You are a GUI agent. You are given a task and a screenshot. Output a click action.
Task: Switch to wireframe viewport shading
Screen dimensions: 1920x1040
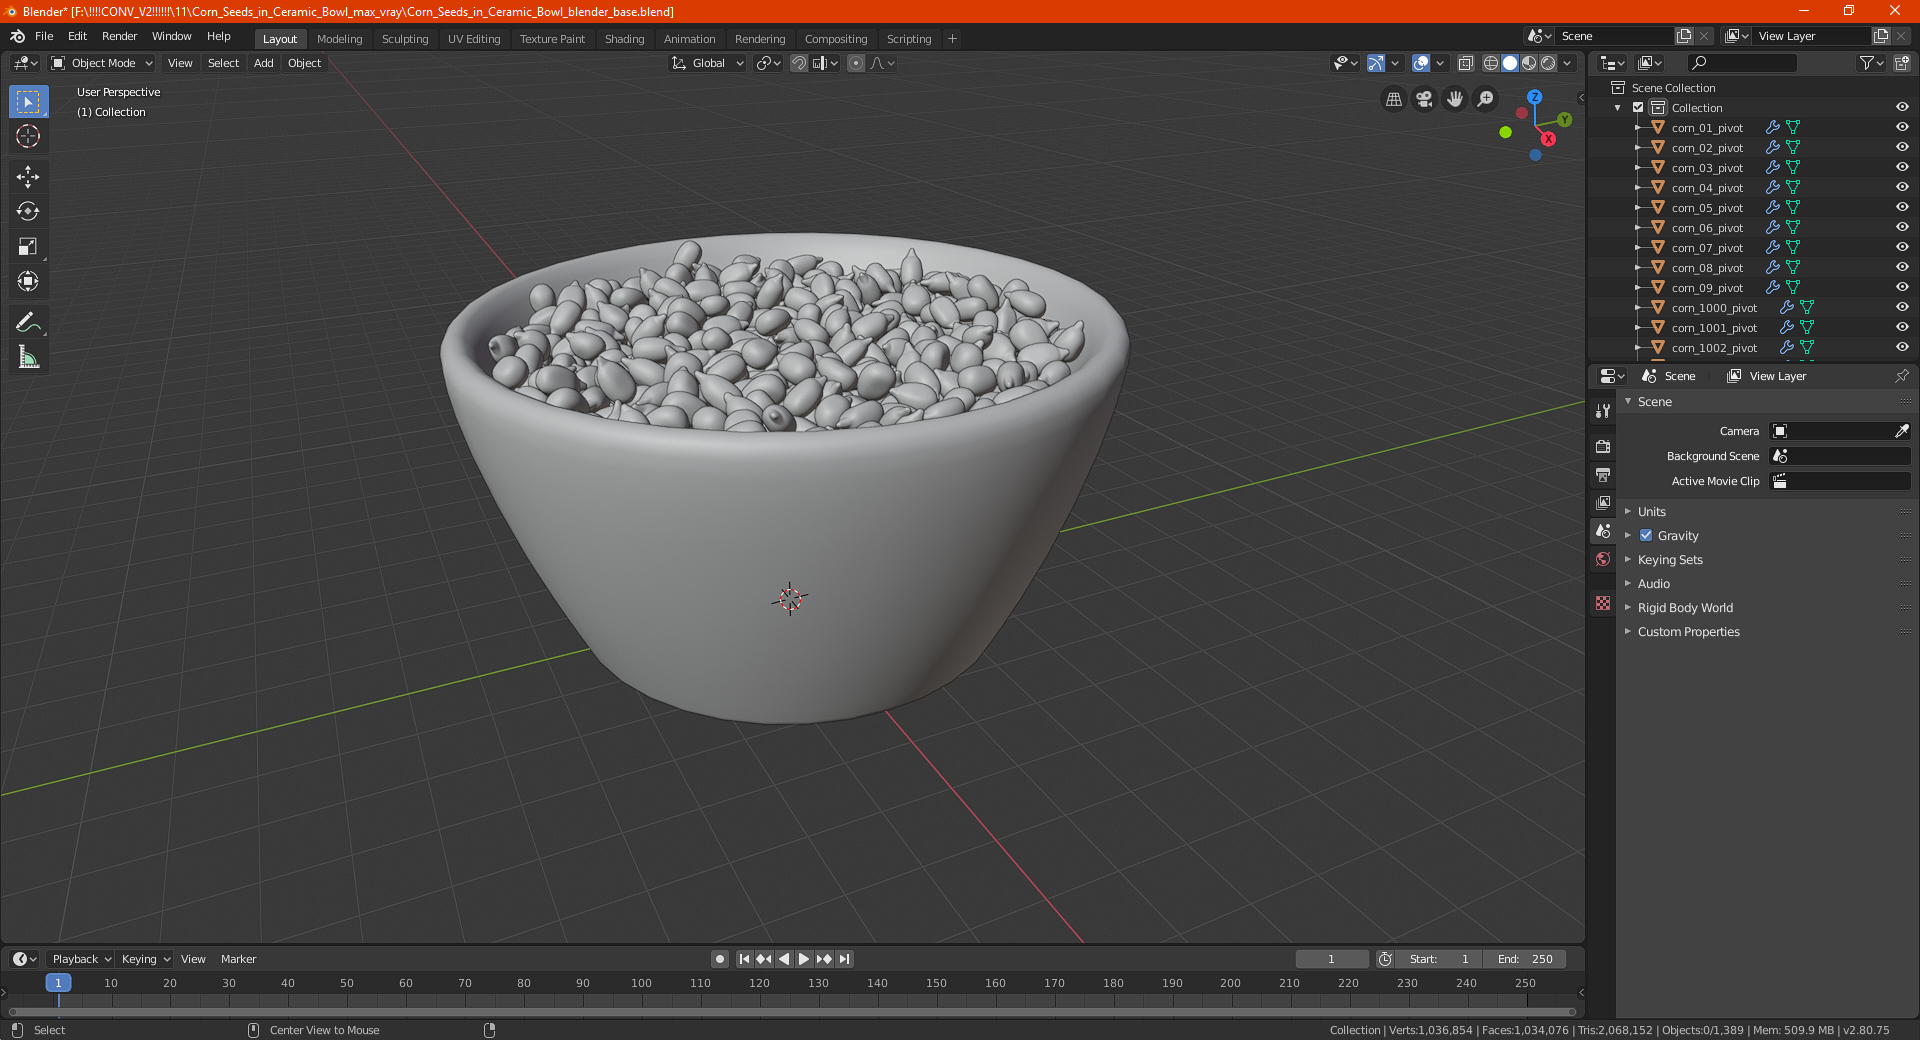(1491, 63)
